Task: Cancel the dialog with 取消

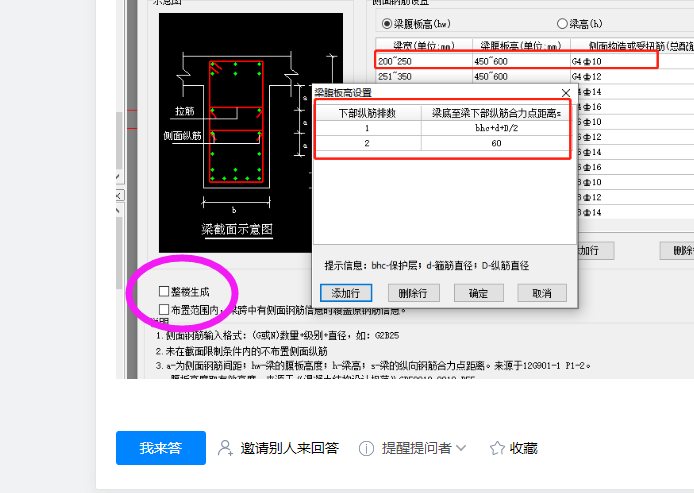Action: (542, 293)
